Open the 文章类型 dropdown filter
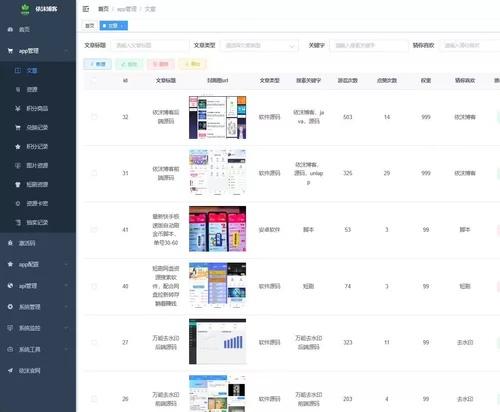This screenshot has height=412, width=500. click(259, 45)
